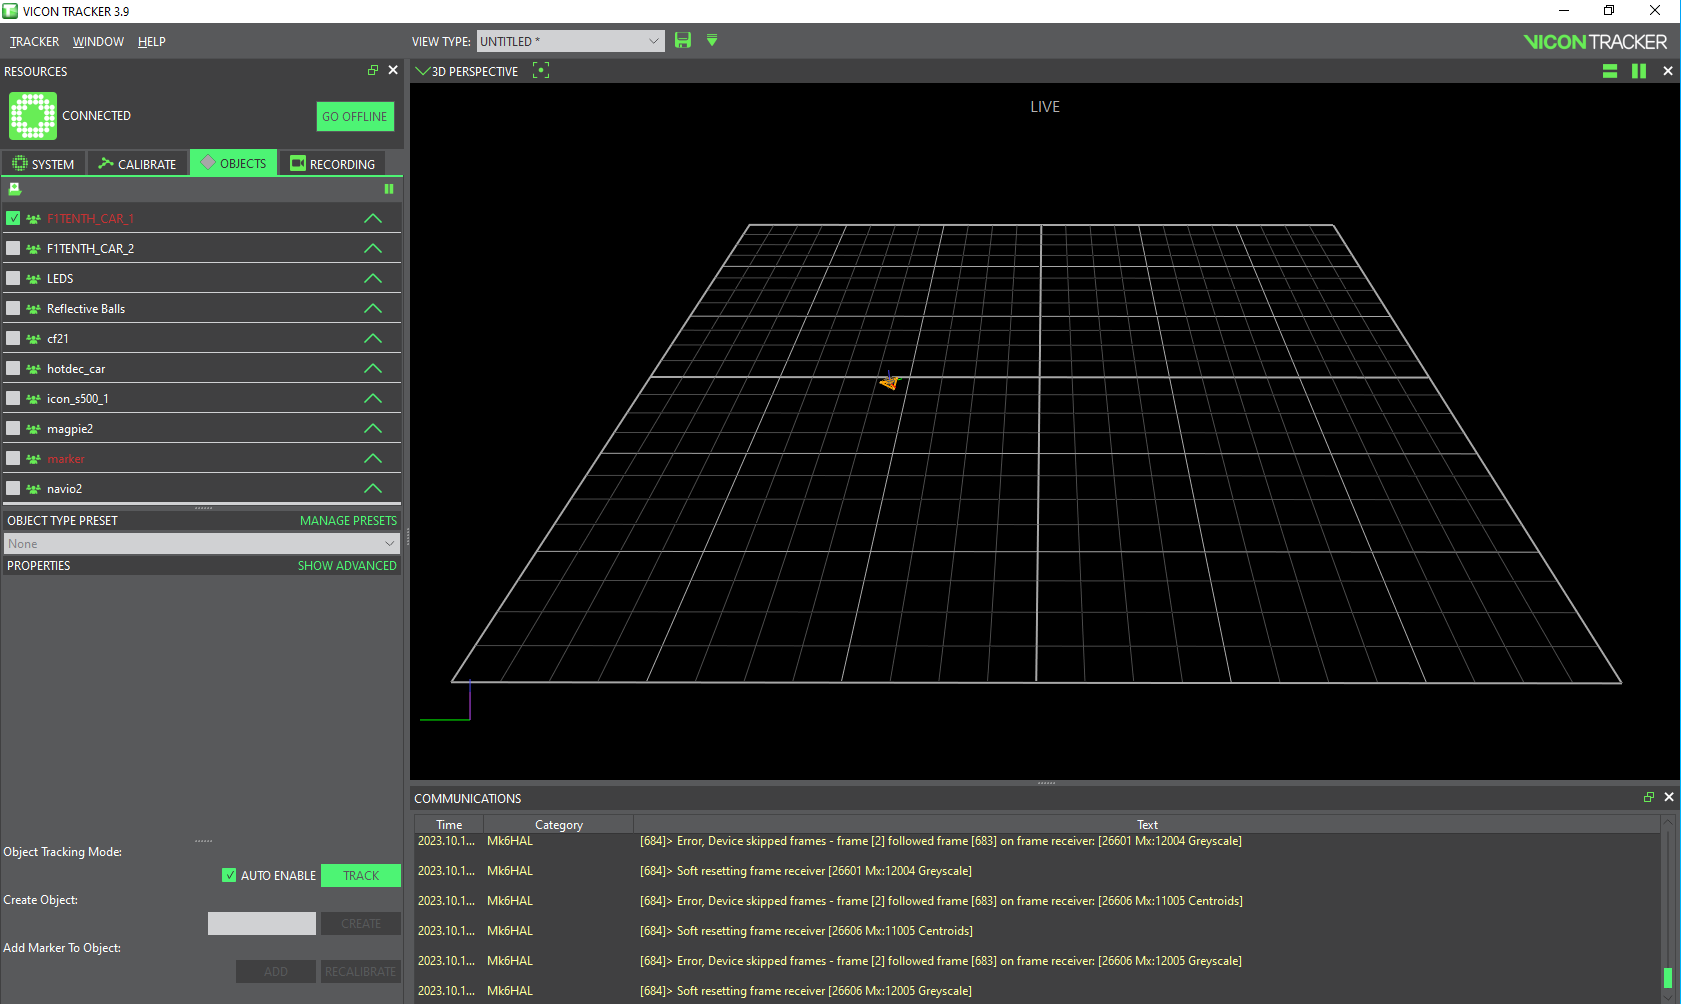Uncheck the F1TENTH_CAR_1 object checkbox
The height and width of the screenshot is (1004, 1681).
[x=13, y=218]
